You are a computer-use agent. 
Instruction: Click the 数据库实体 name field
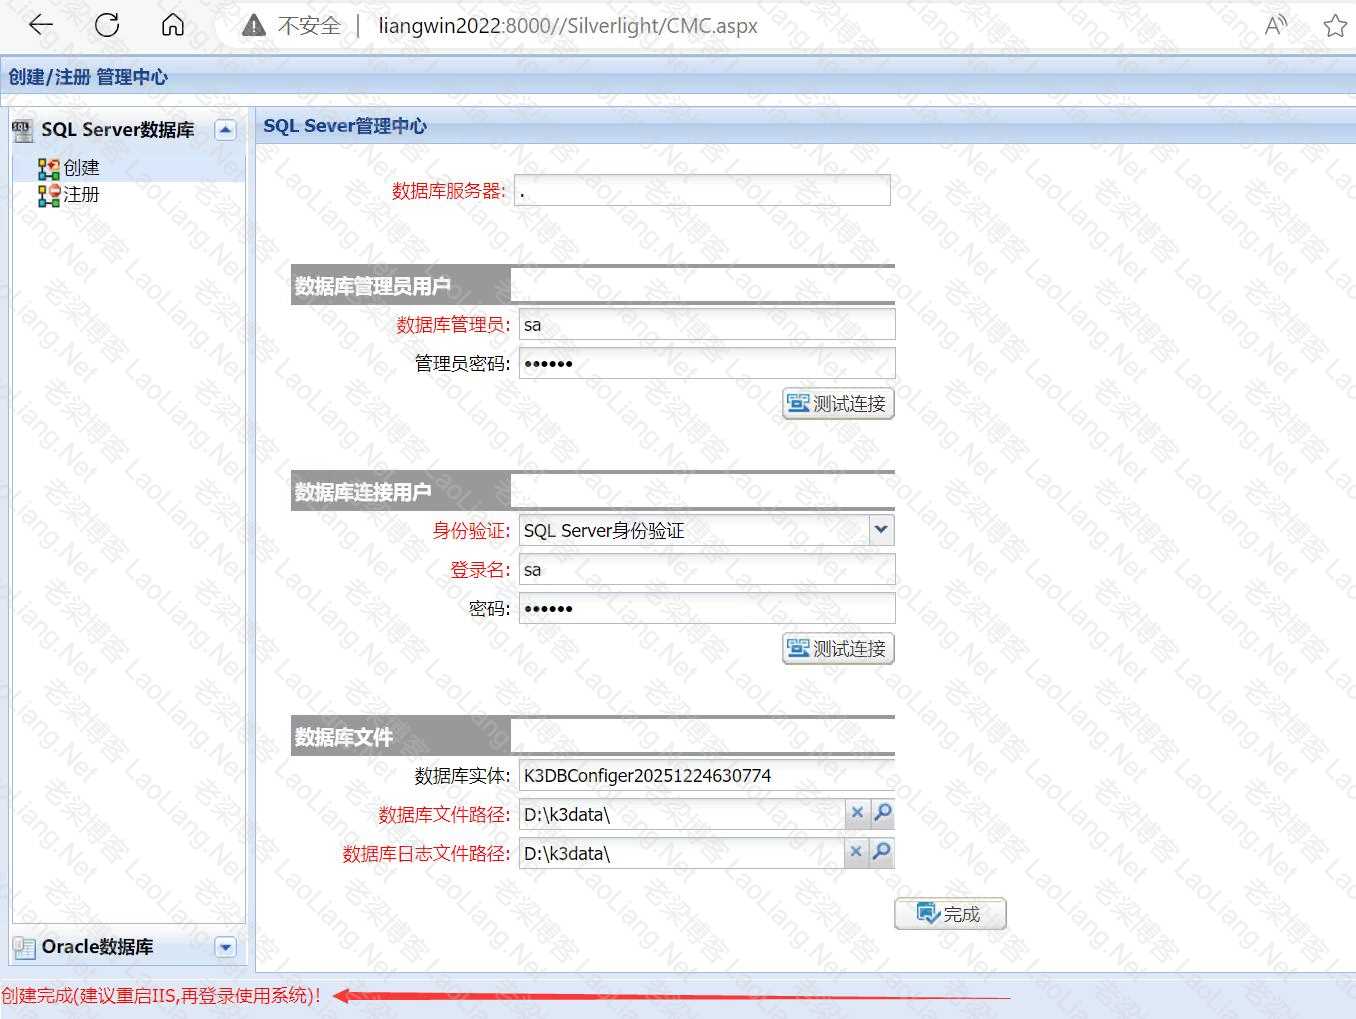[x=706, y=776]
